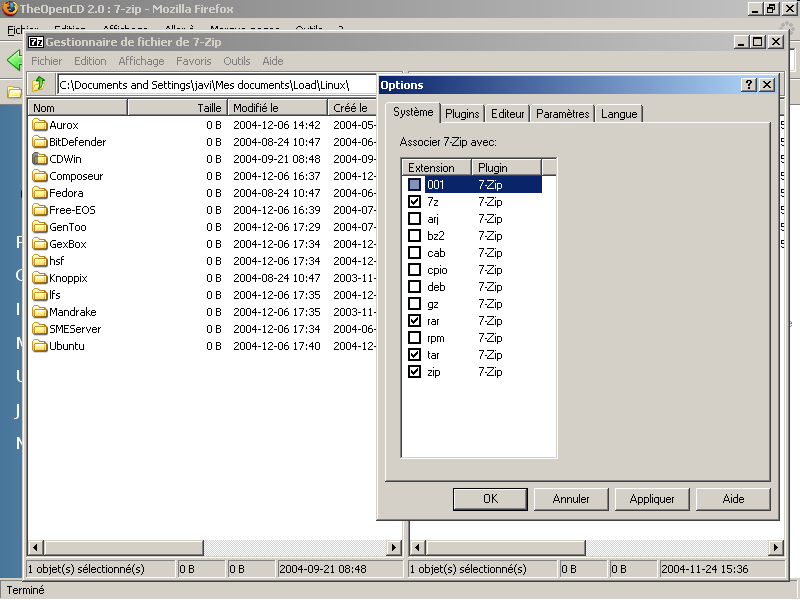
Task: Click the Annuler button
Action: 571,499
